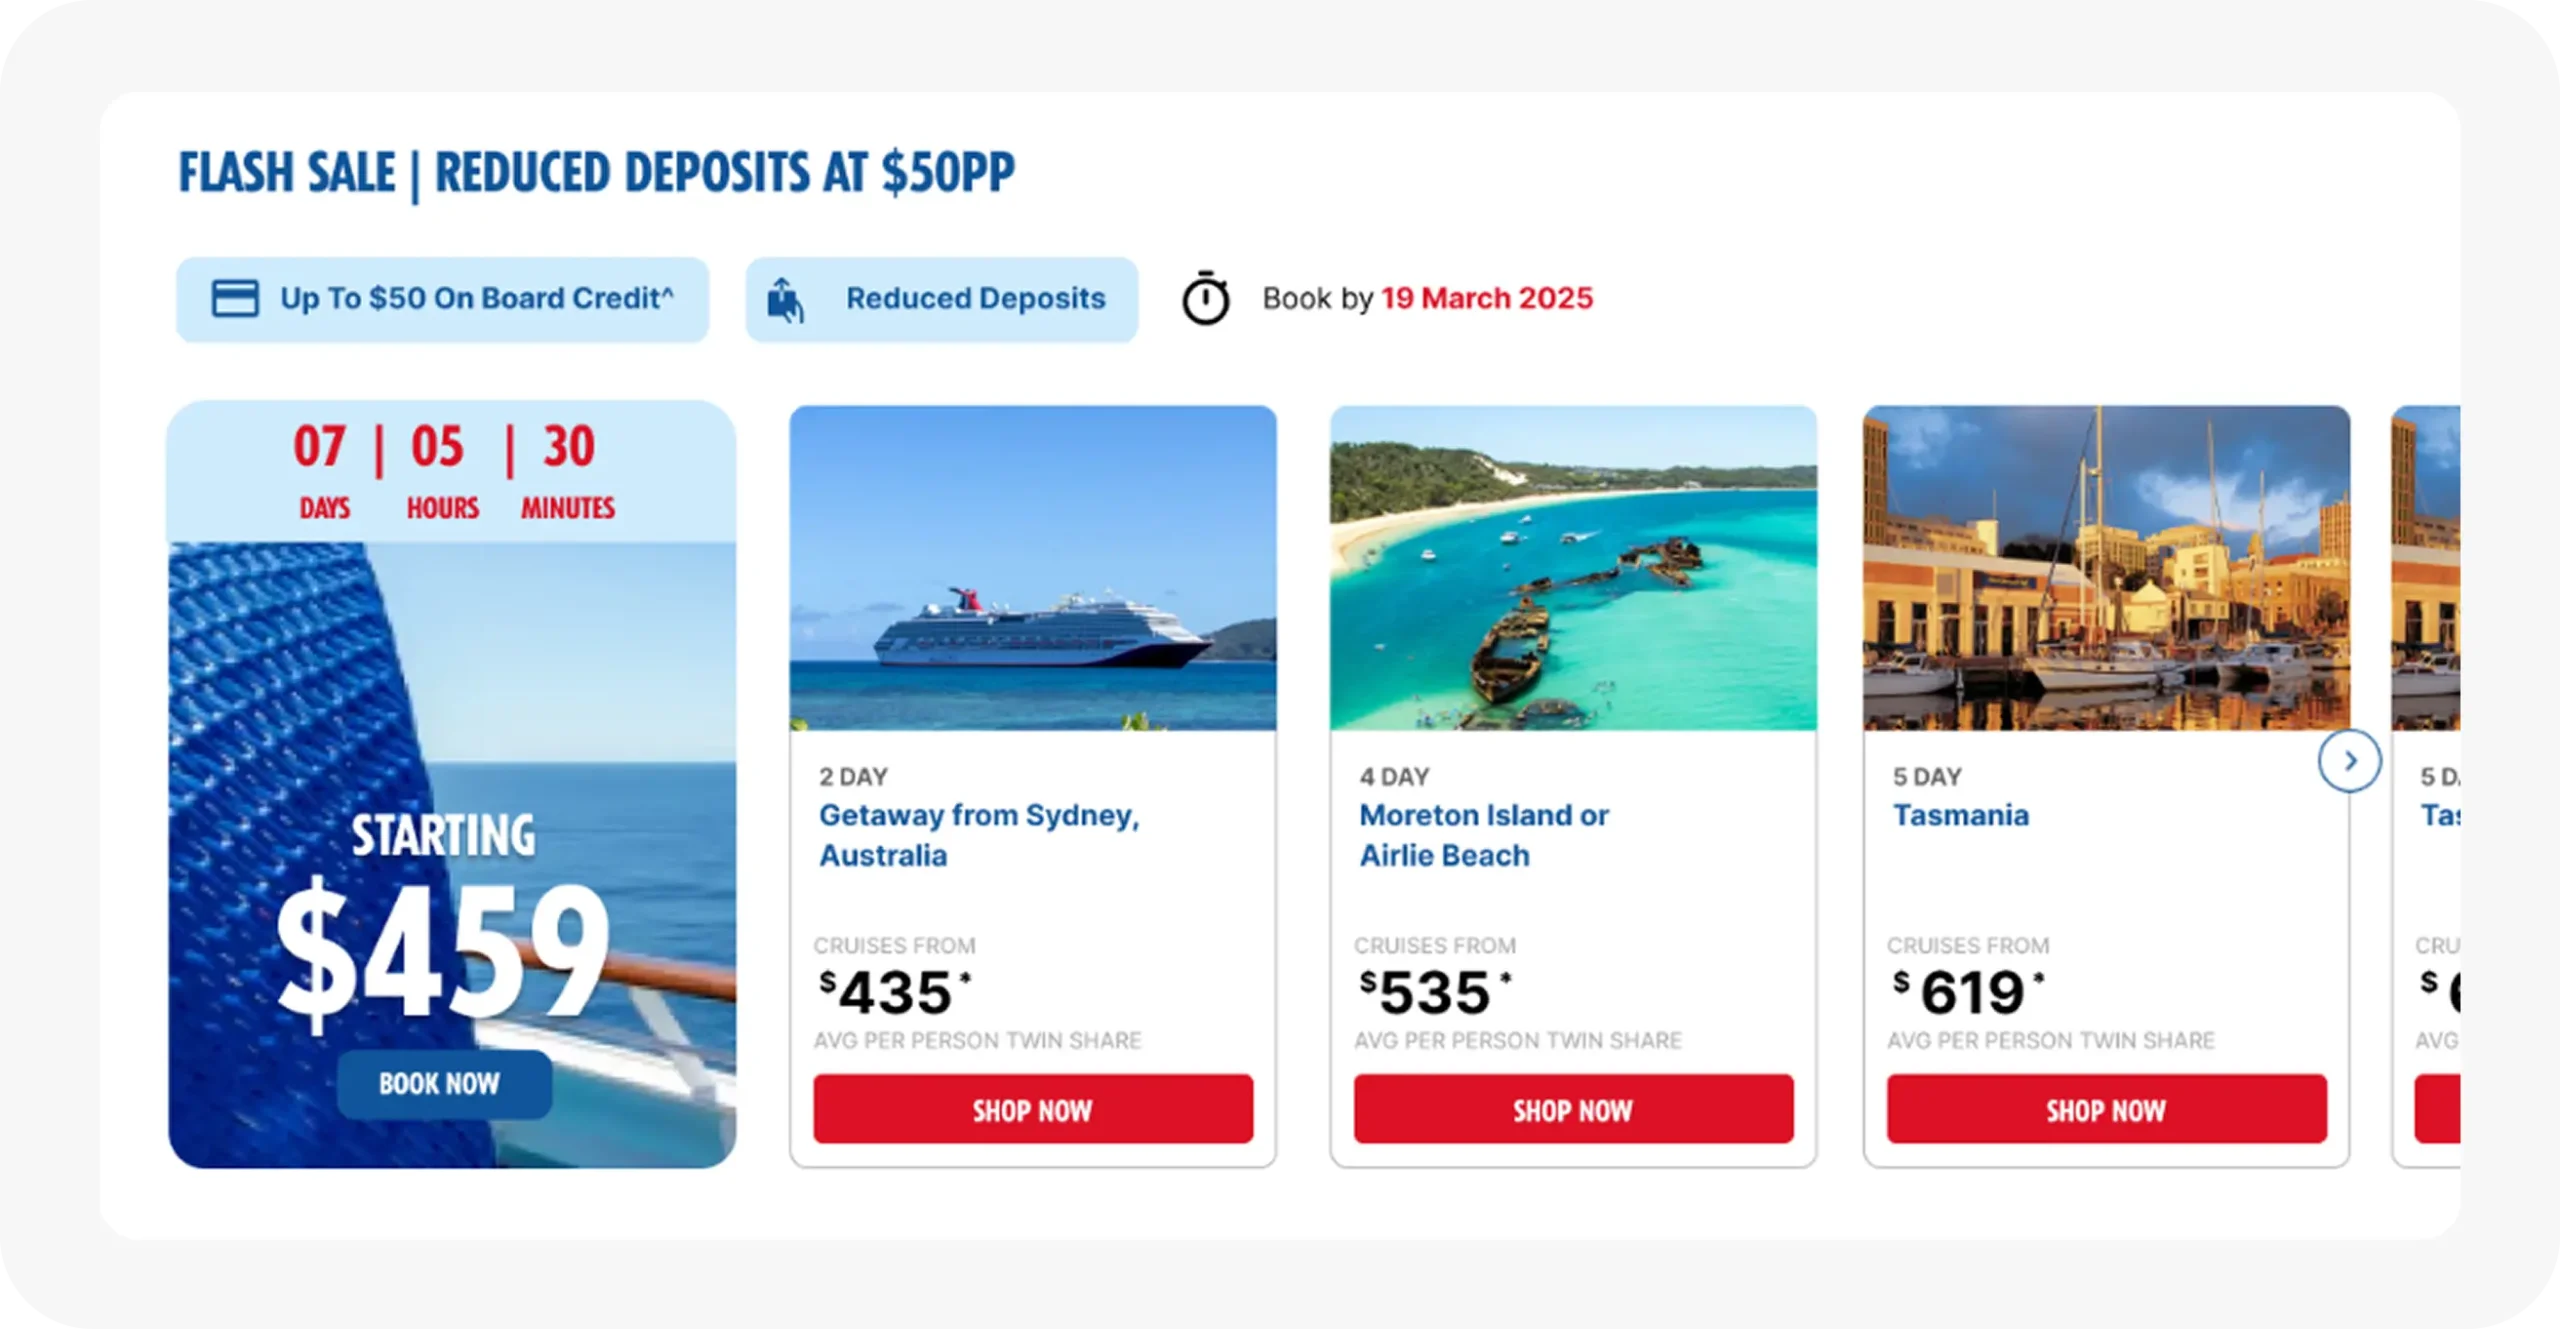This screenshot has width=2560, height=1329.
Task: Open the cruise ship photo thumbnail
Action: [1032, 568]
